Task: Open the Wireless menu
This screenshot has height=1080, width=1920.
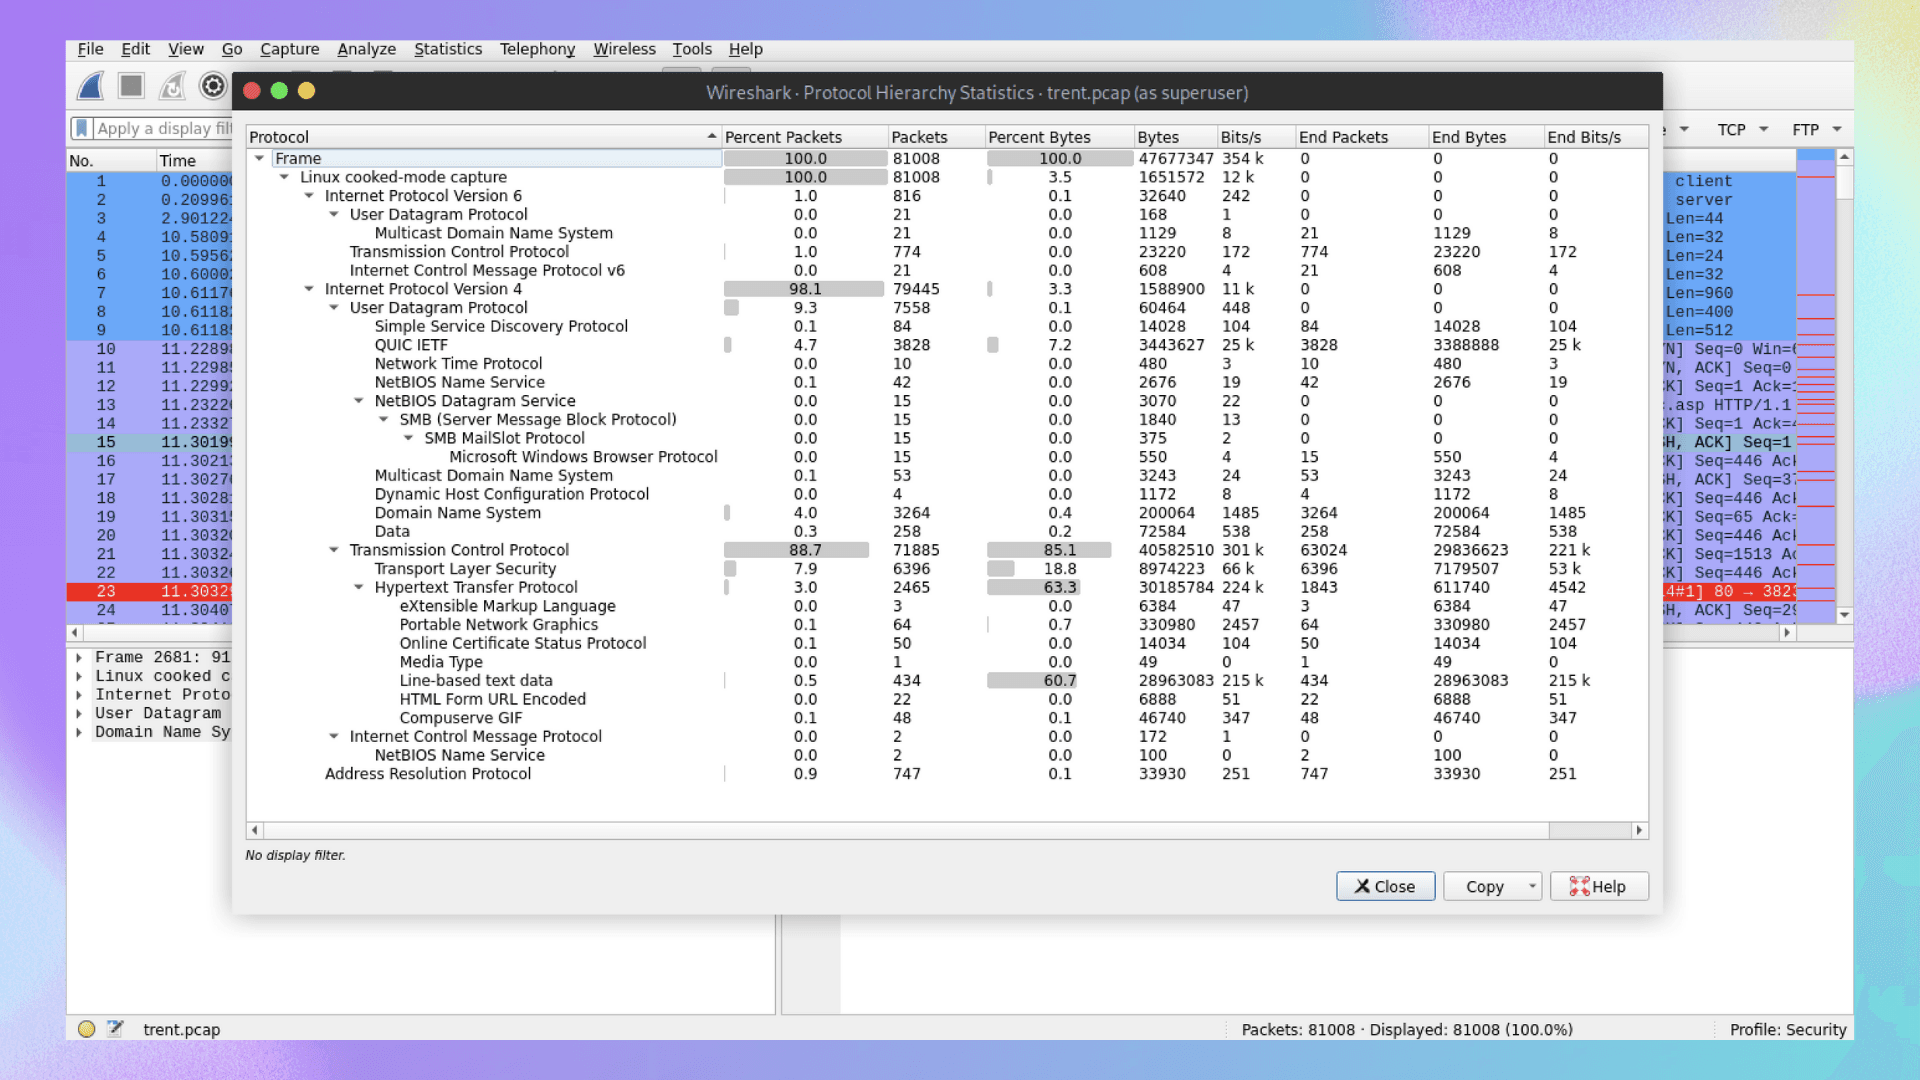Action: point(625,49)
